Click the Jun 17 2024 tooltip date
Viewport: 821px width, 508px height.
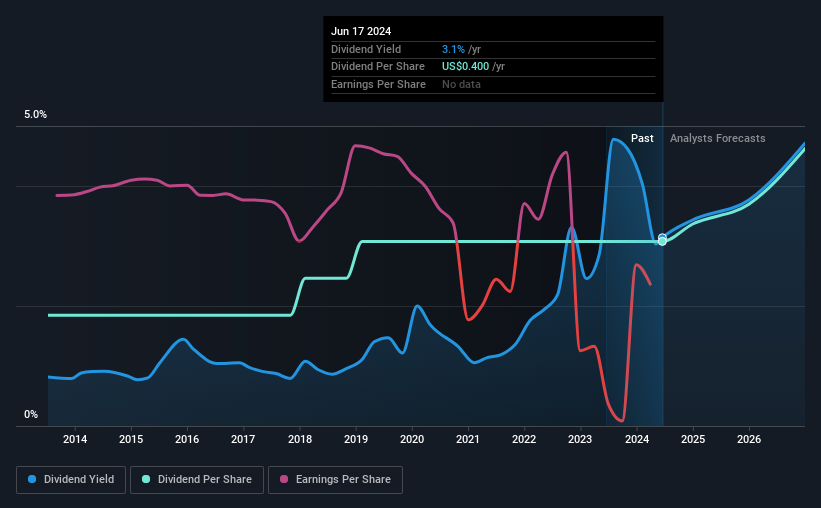[x=361, y=31]
